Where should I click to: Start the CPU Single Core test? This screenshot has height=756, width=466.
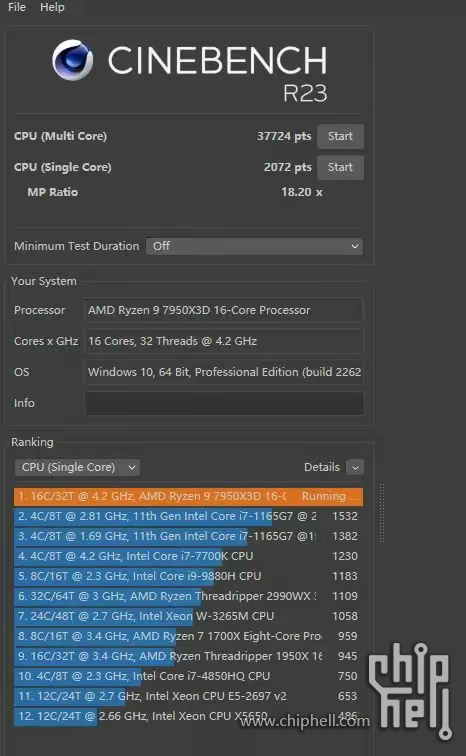point(340,167)
